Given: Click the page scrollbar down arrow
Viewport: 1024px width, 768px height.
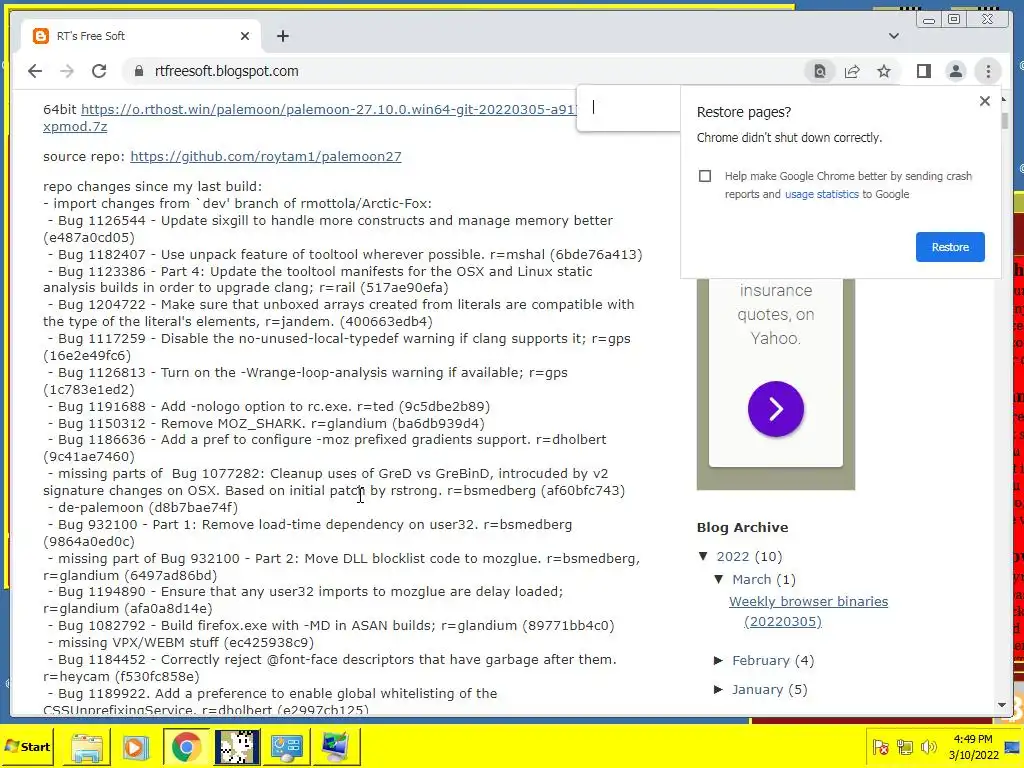Looking at the screenshot, I should click(1002, 705).
